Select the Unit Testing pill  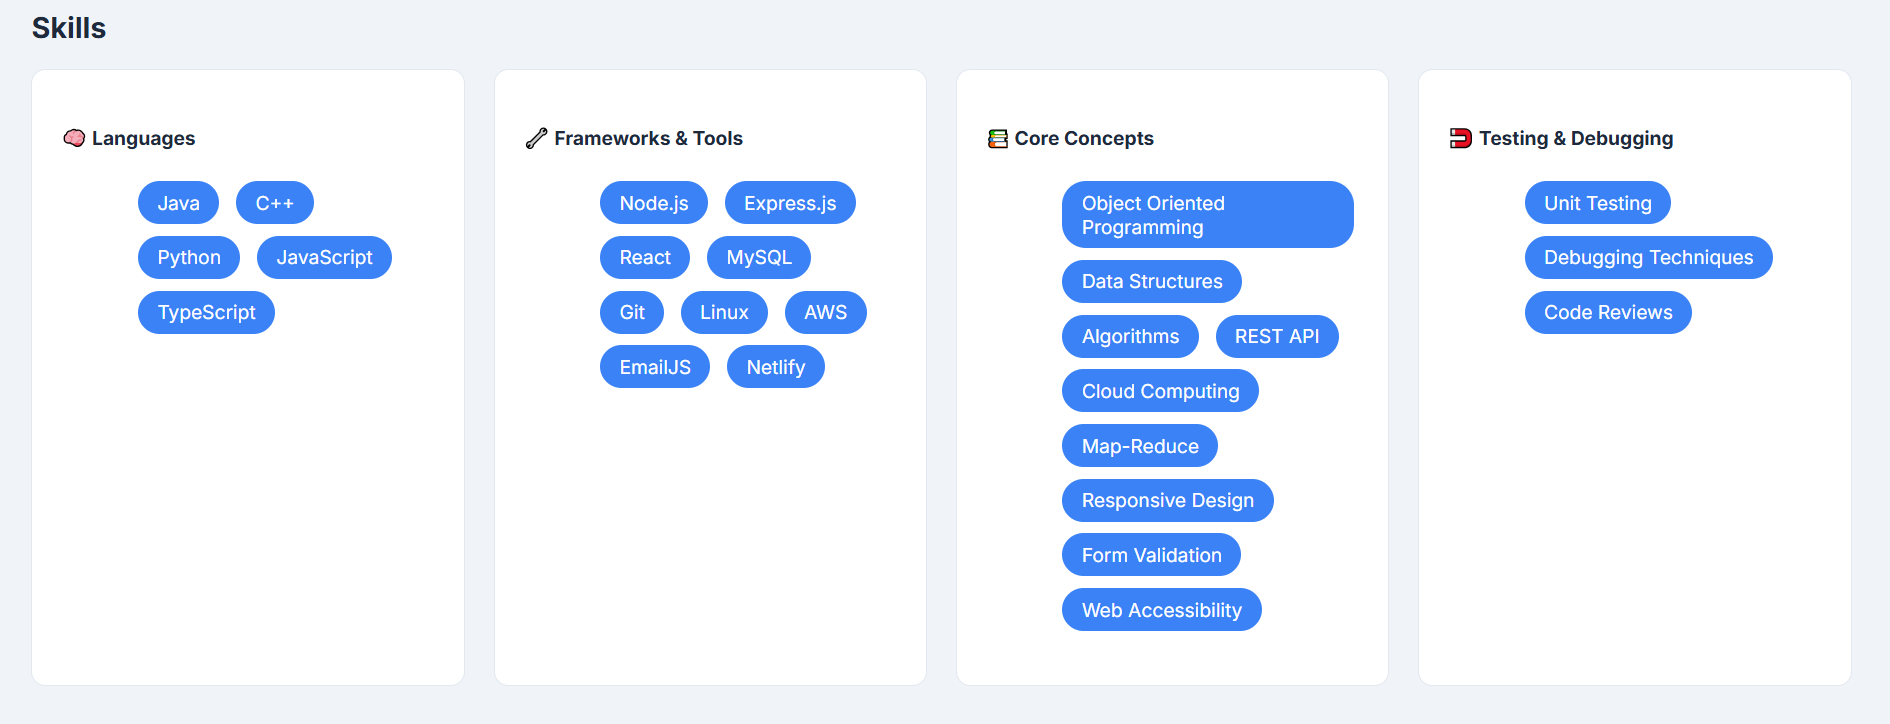click(x=1597, y=203)
